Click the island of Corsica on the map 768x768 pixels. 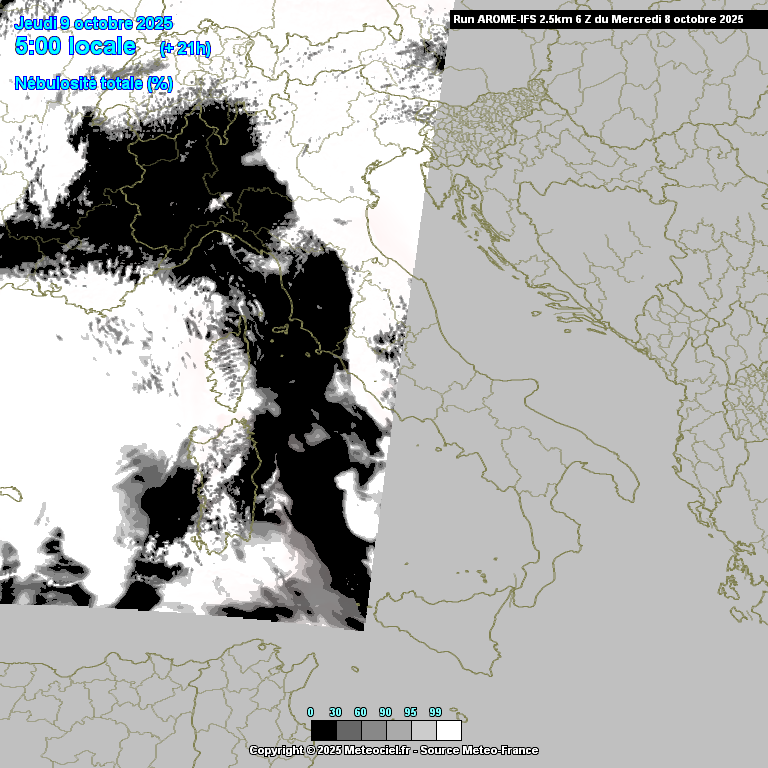pyautogui.click(x=229, y=370)
